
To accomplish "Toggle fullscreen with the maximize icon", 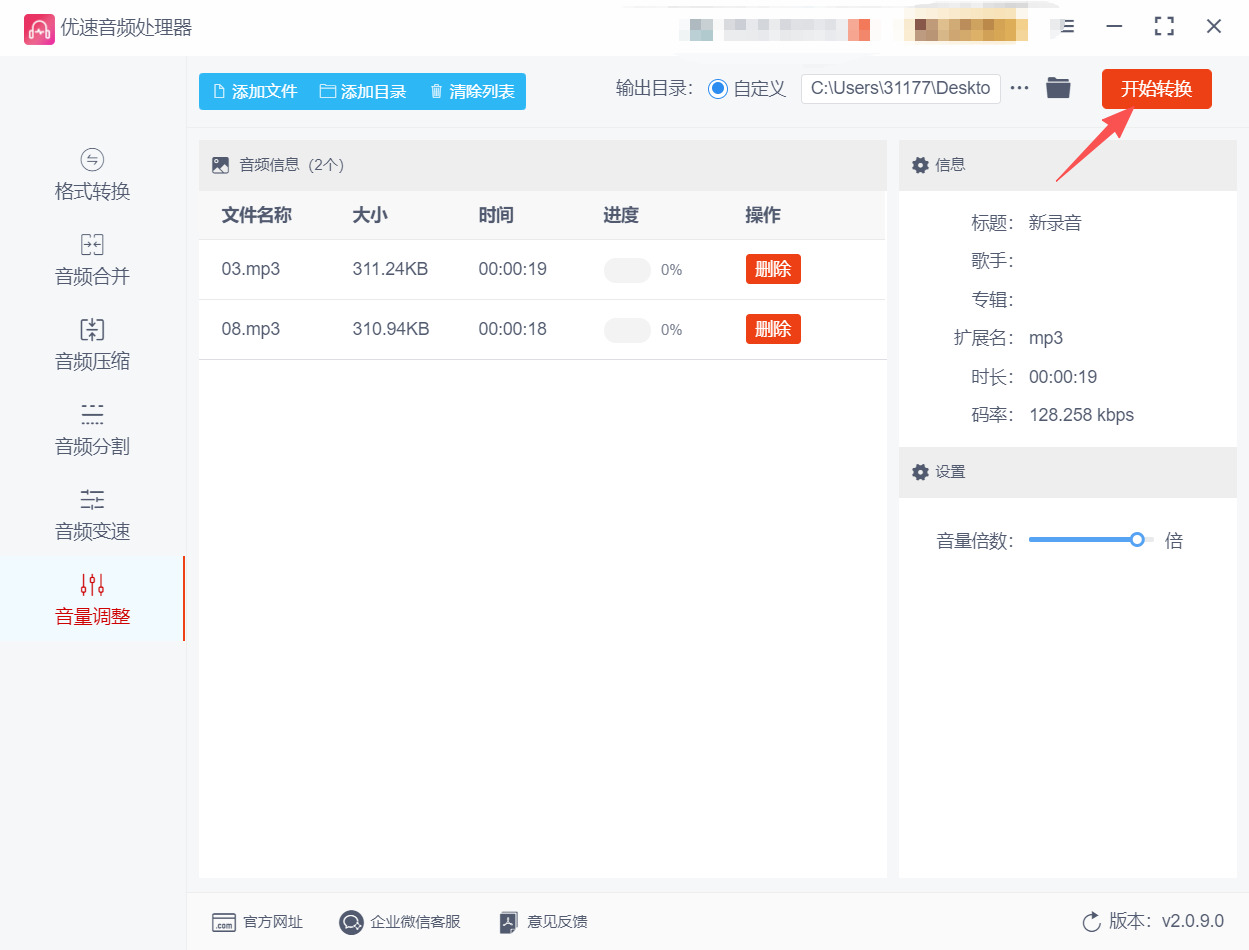I will (x=1164, y=27).
